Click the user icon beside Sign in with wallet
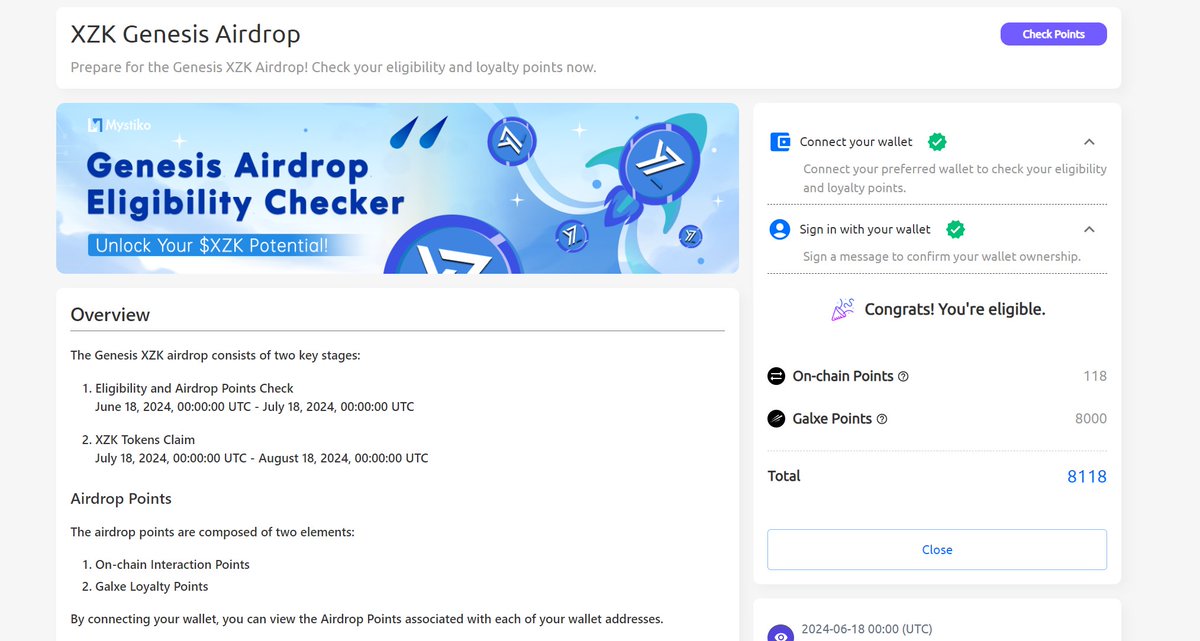Screen dimensions: 1200x641 click(x=780, y=229)
